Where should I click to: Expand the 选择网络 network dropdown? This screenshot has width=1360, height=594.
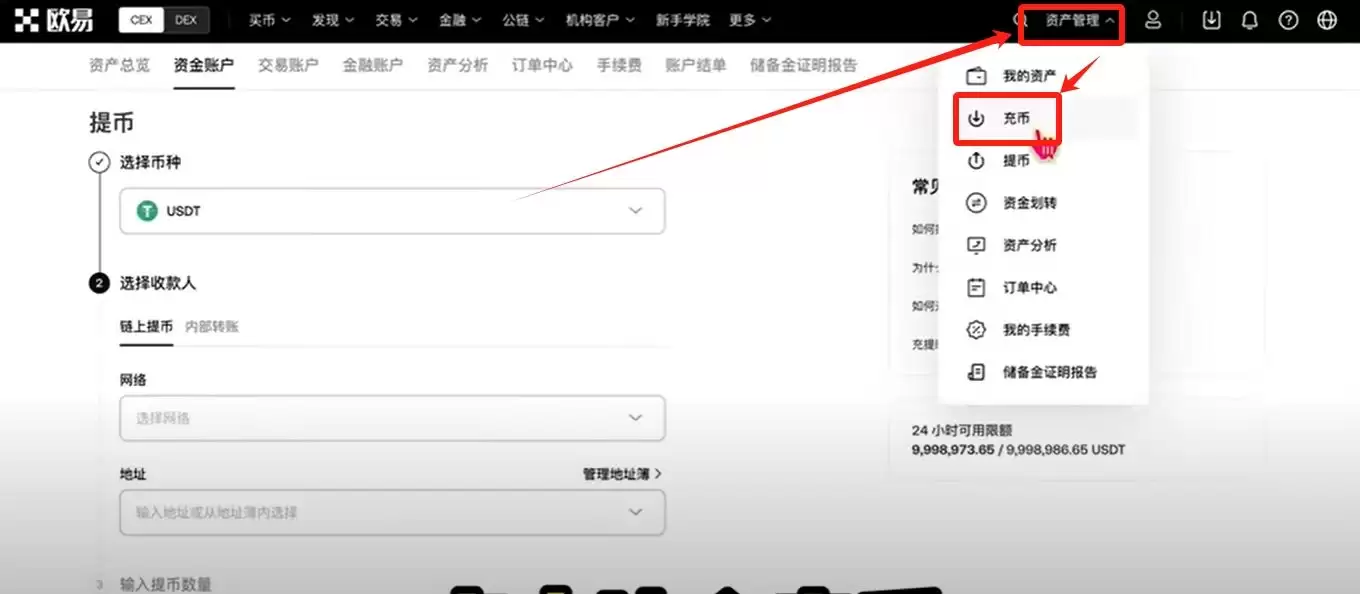pos(634,417)
